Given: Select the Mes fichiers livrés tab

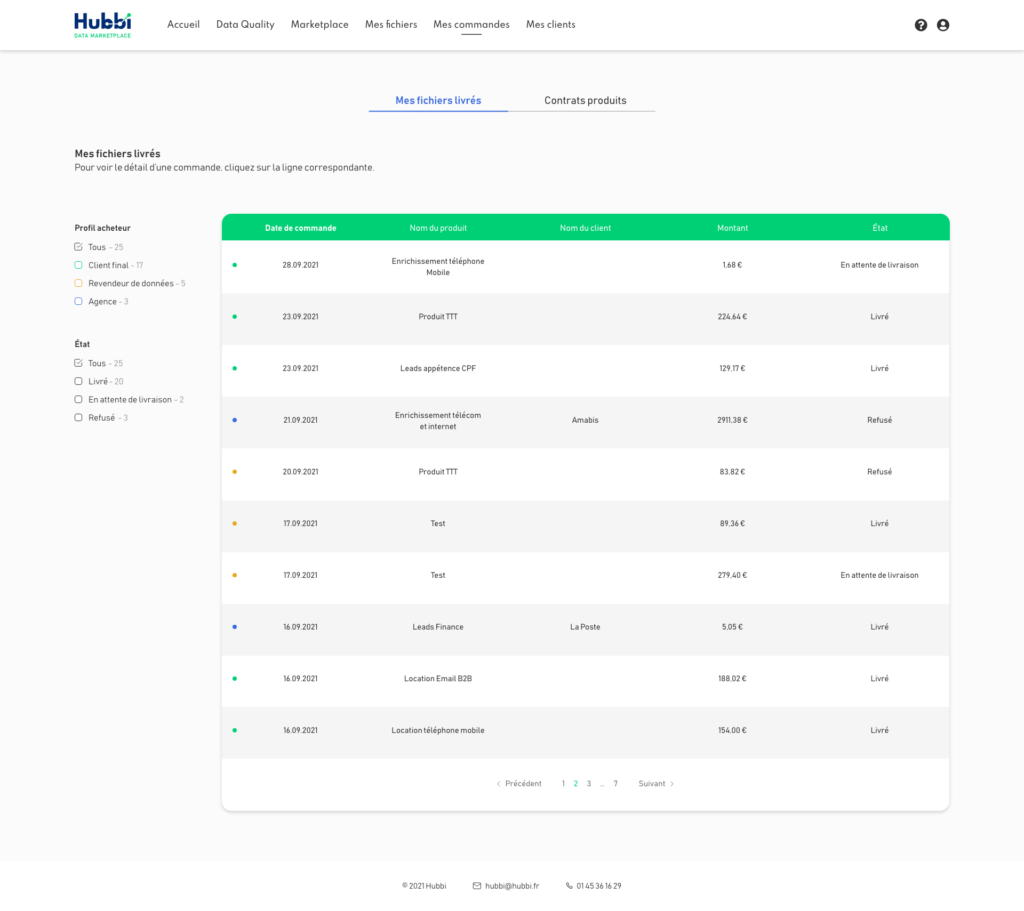Looking at the screenshot, I should (438, 101).
